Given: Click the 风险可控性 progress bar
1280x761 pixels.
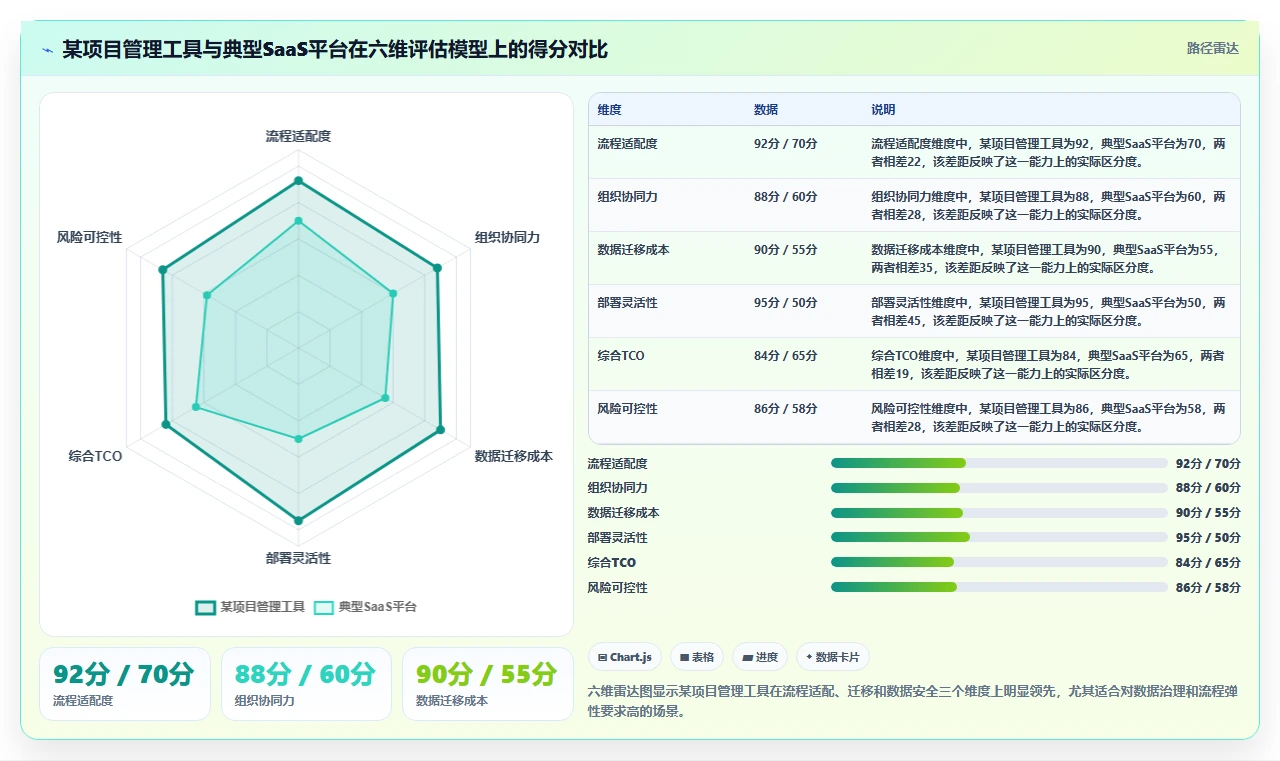Looking at the screenshot, I should 999,587.
